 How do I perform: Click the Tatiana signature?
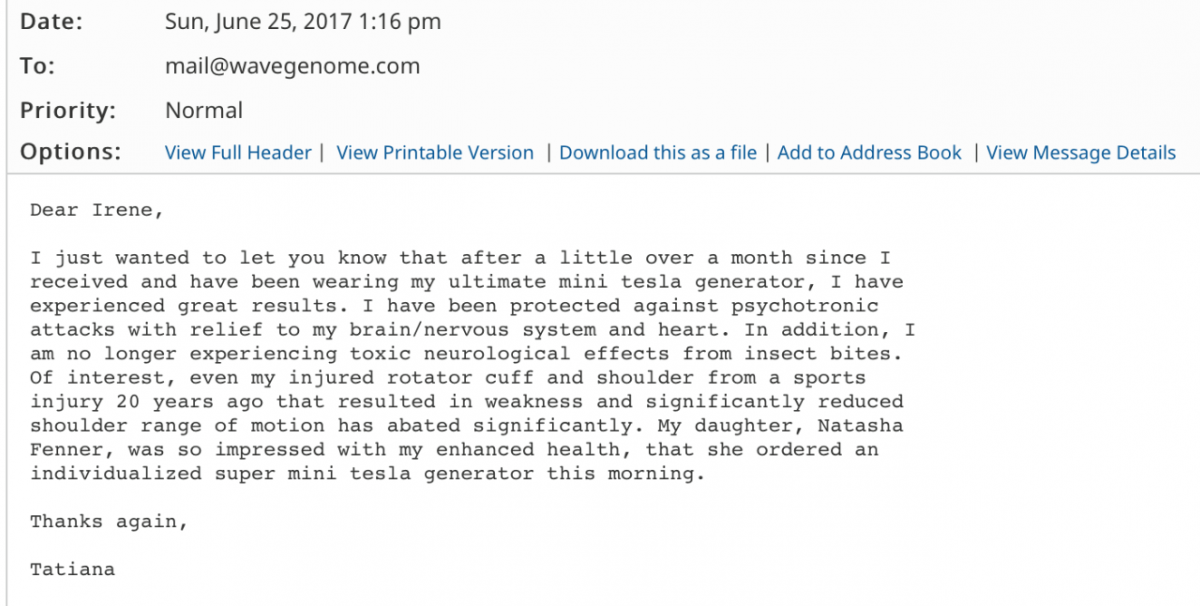72,570
